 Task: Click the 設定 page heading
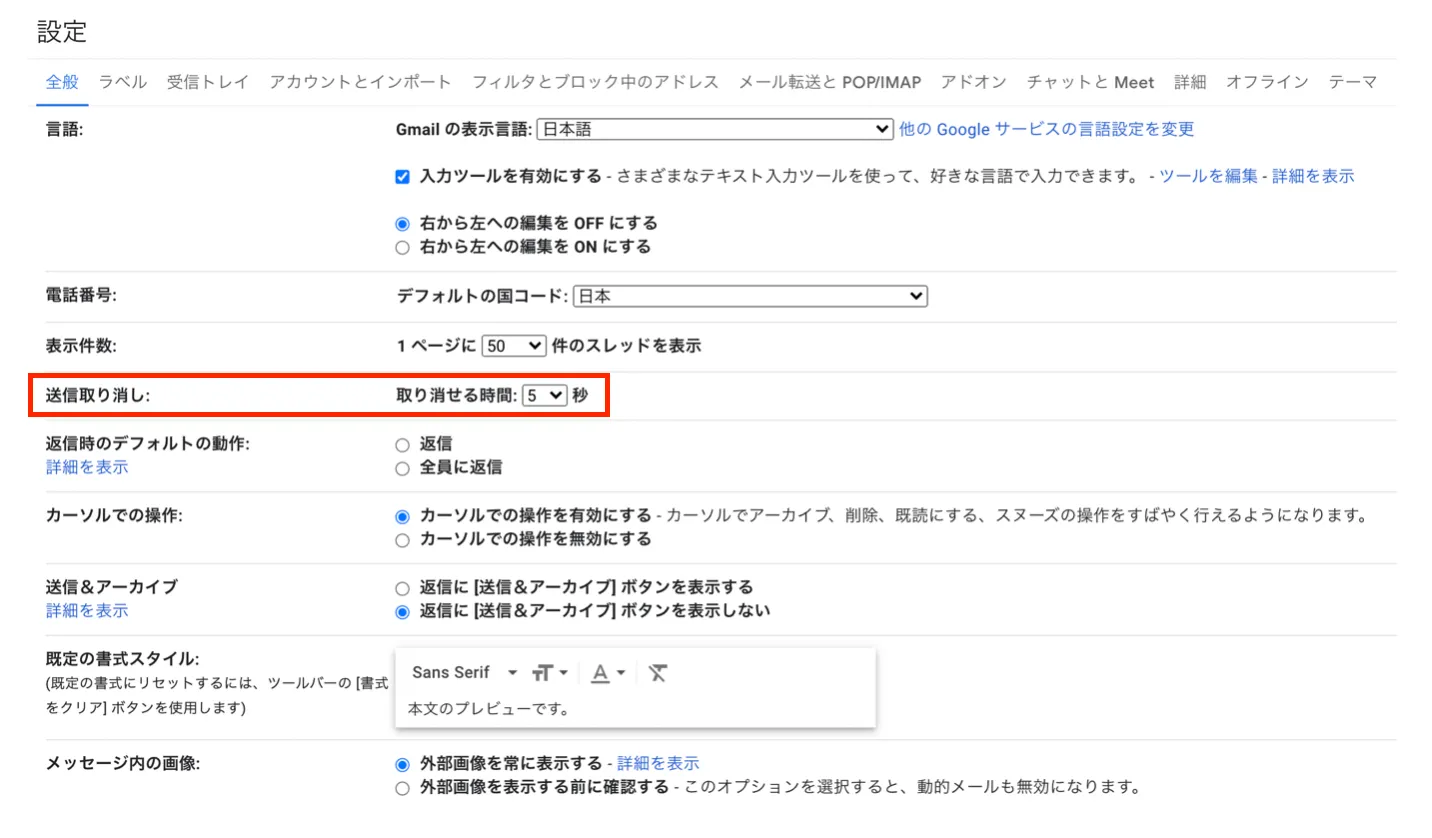(x=62, y=31)
